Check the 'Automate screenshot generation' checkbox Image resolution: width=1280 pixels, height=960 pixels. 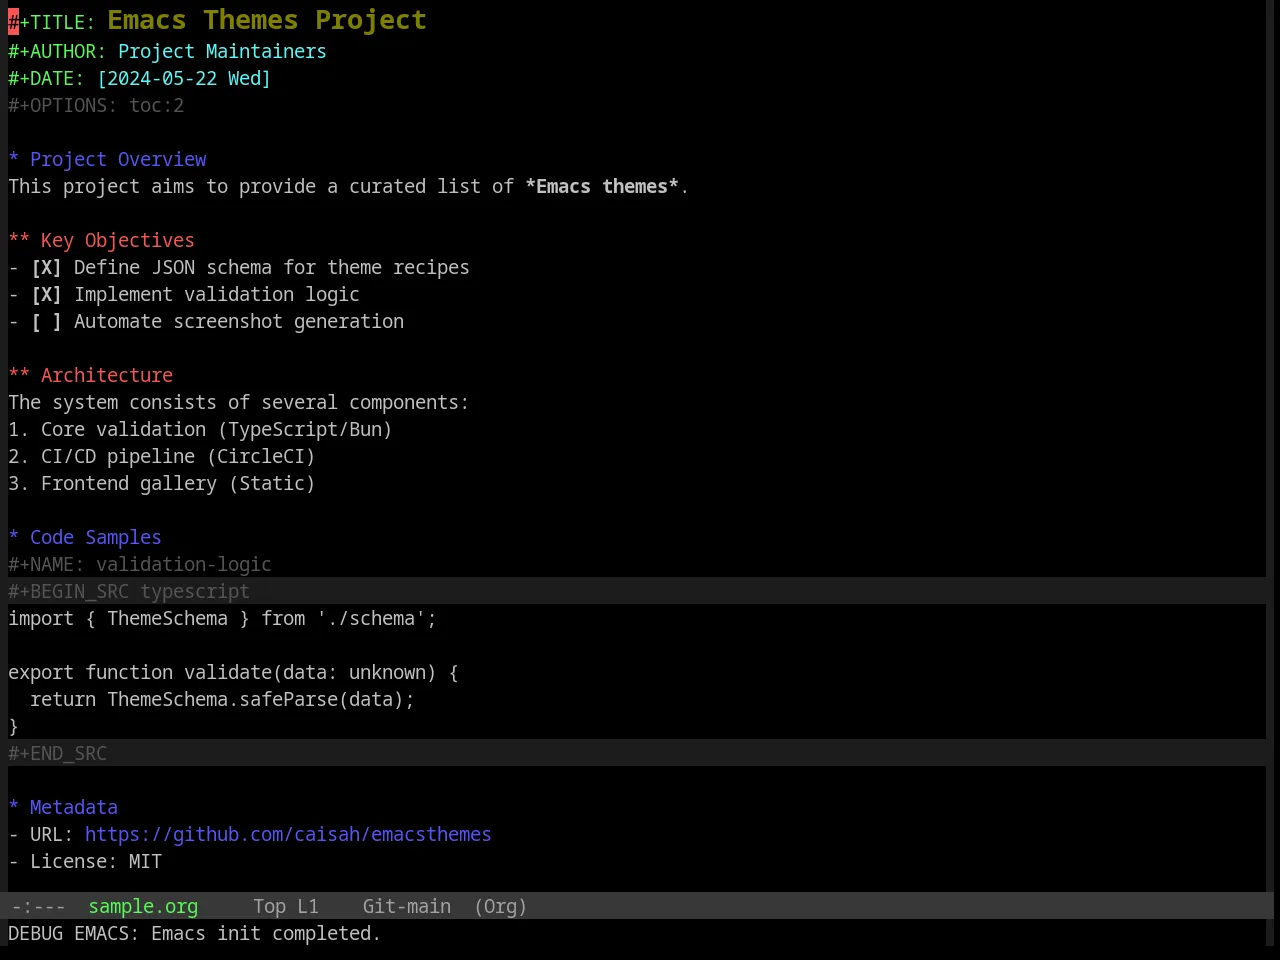tap(46, 321)
